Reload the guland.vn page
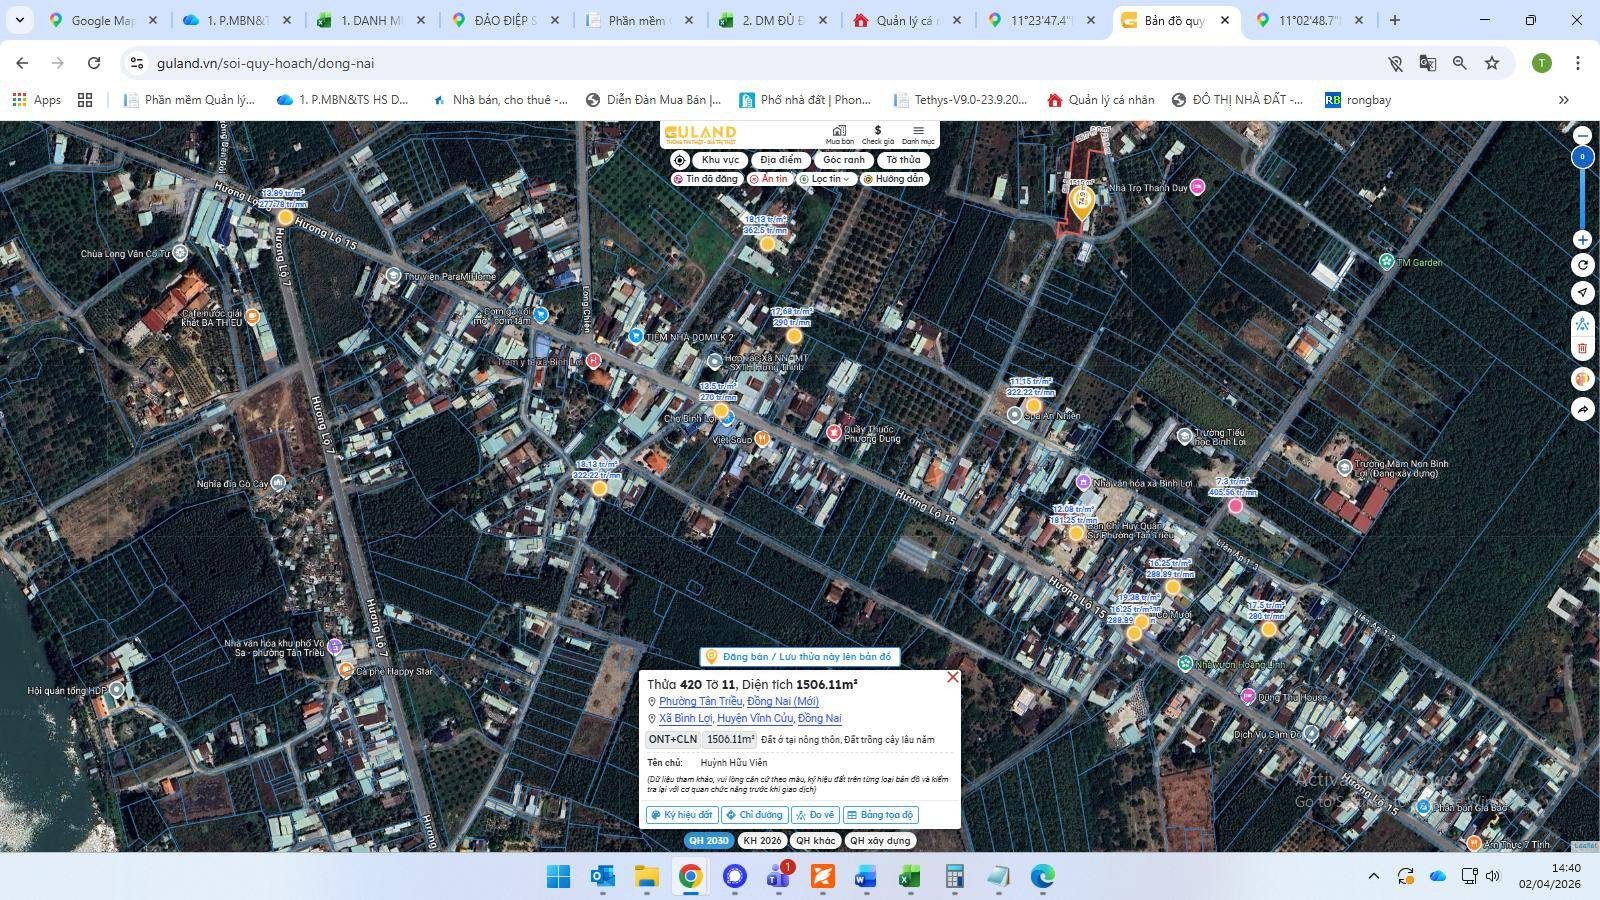1600x900 pixels. click(x=94, y=63)
